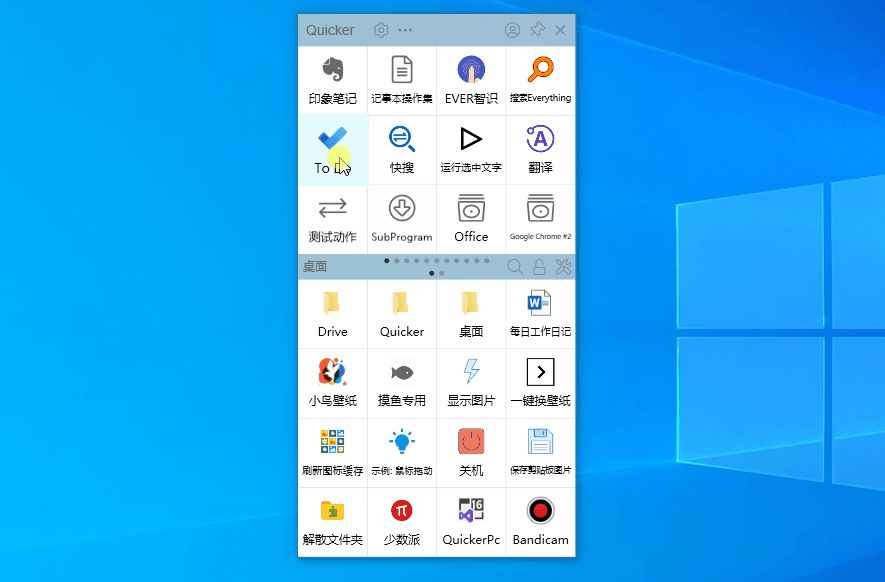The height and width of the screenshot is (582, 885).
Task: Run the EVER智识 action
Action: 471,81
